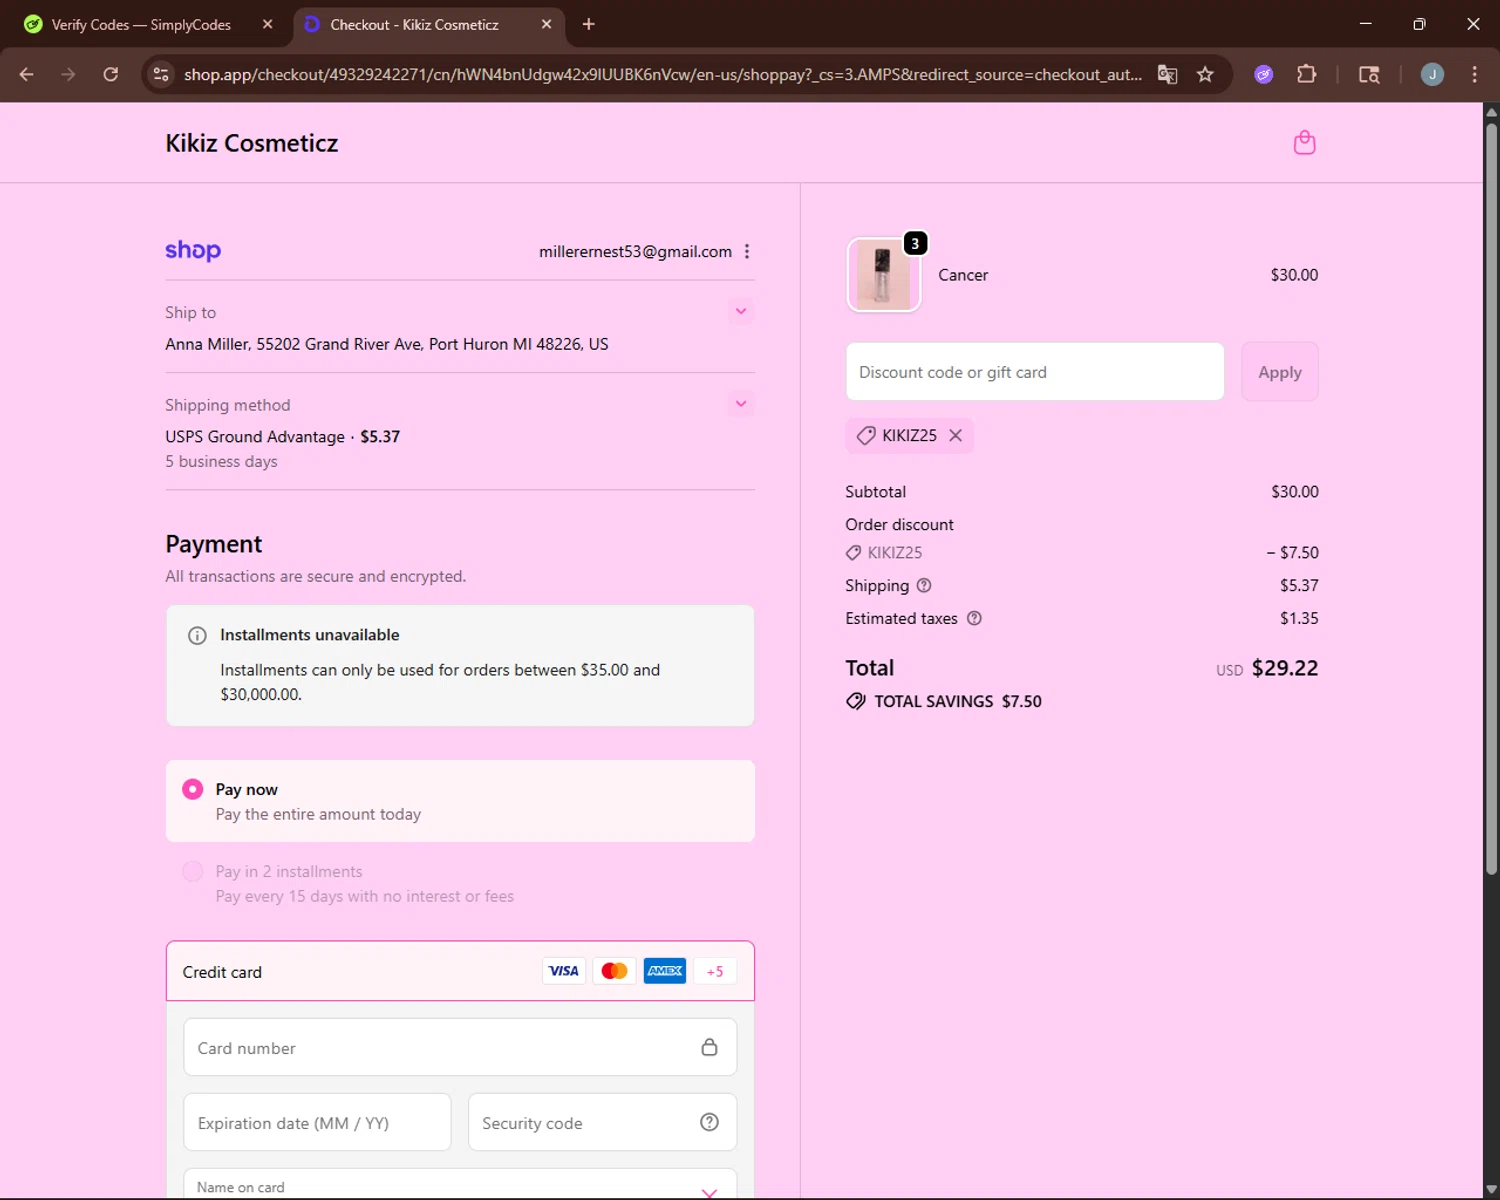
Task: Click the Estimated taxes amount $1.35
Action: point(1299,618)
